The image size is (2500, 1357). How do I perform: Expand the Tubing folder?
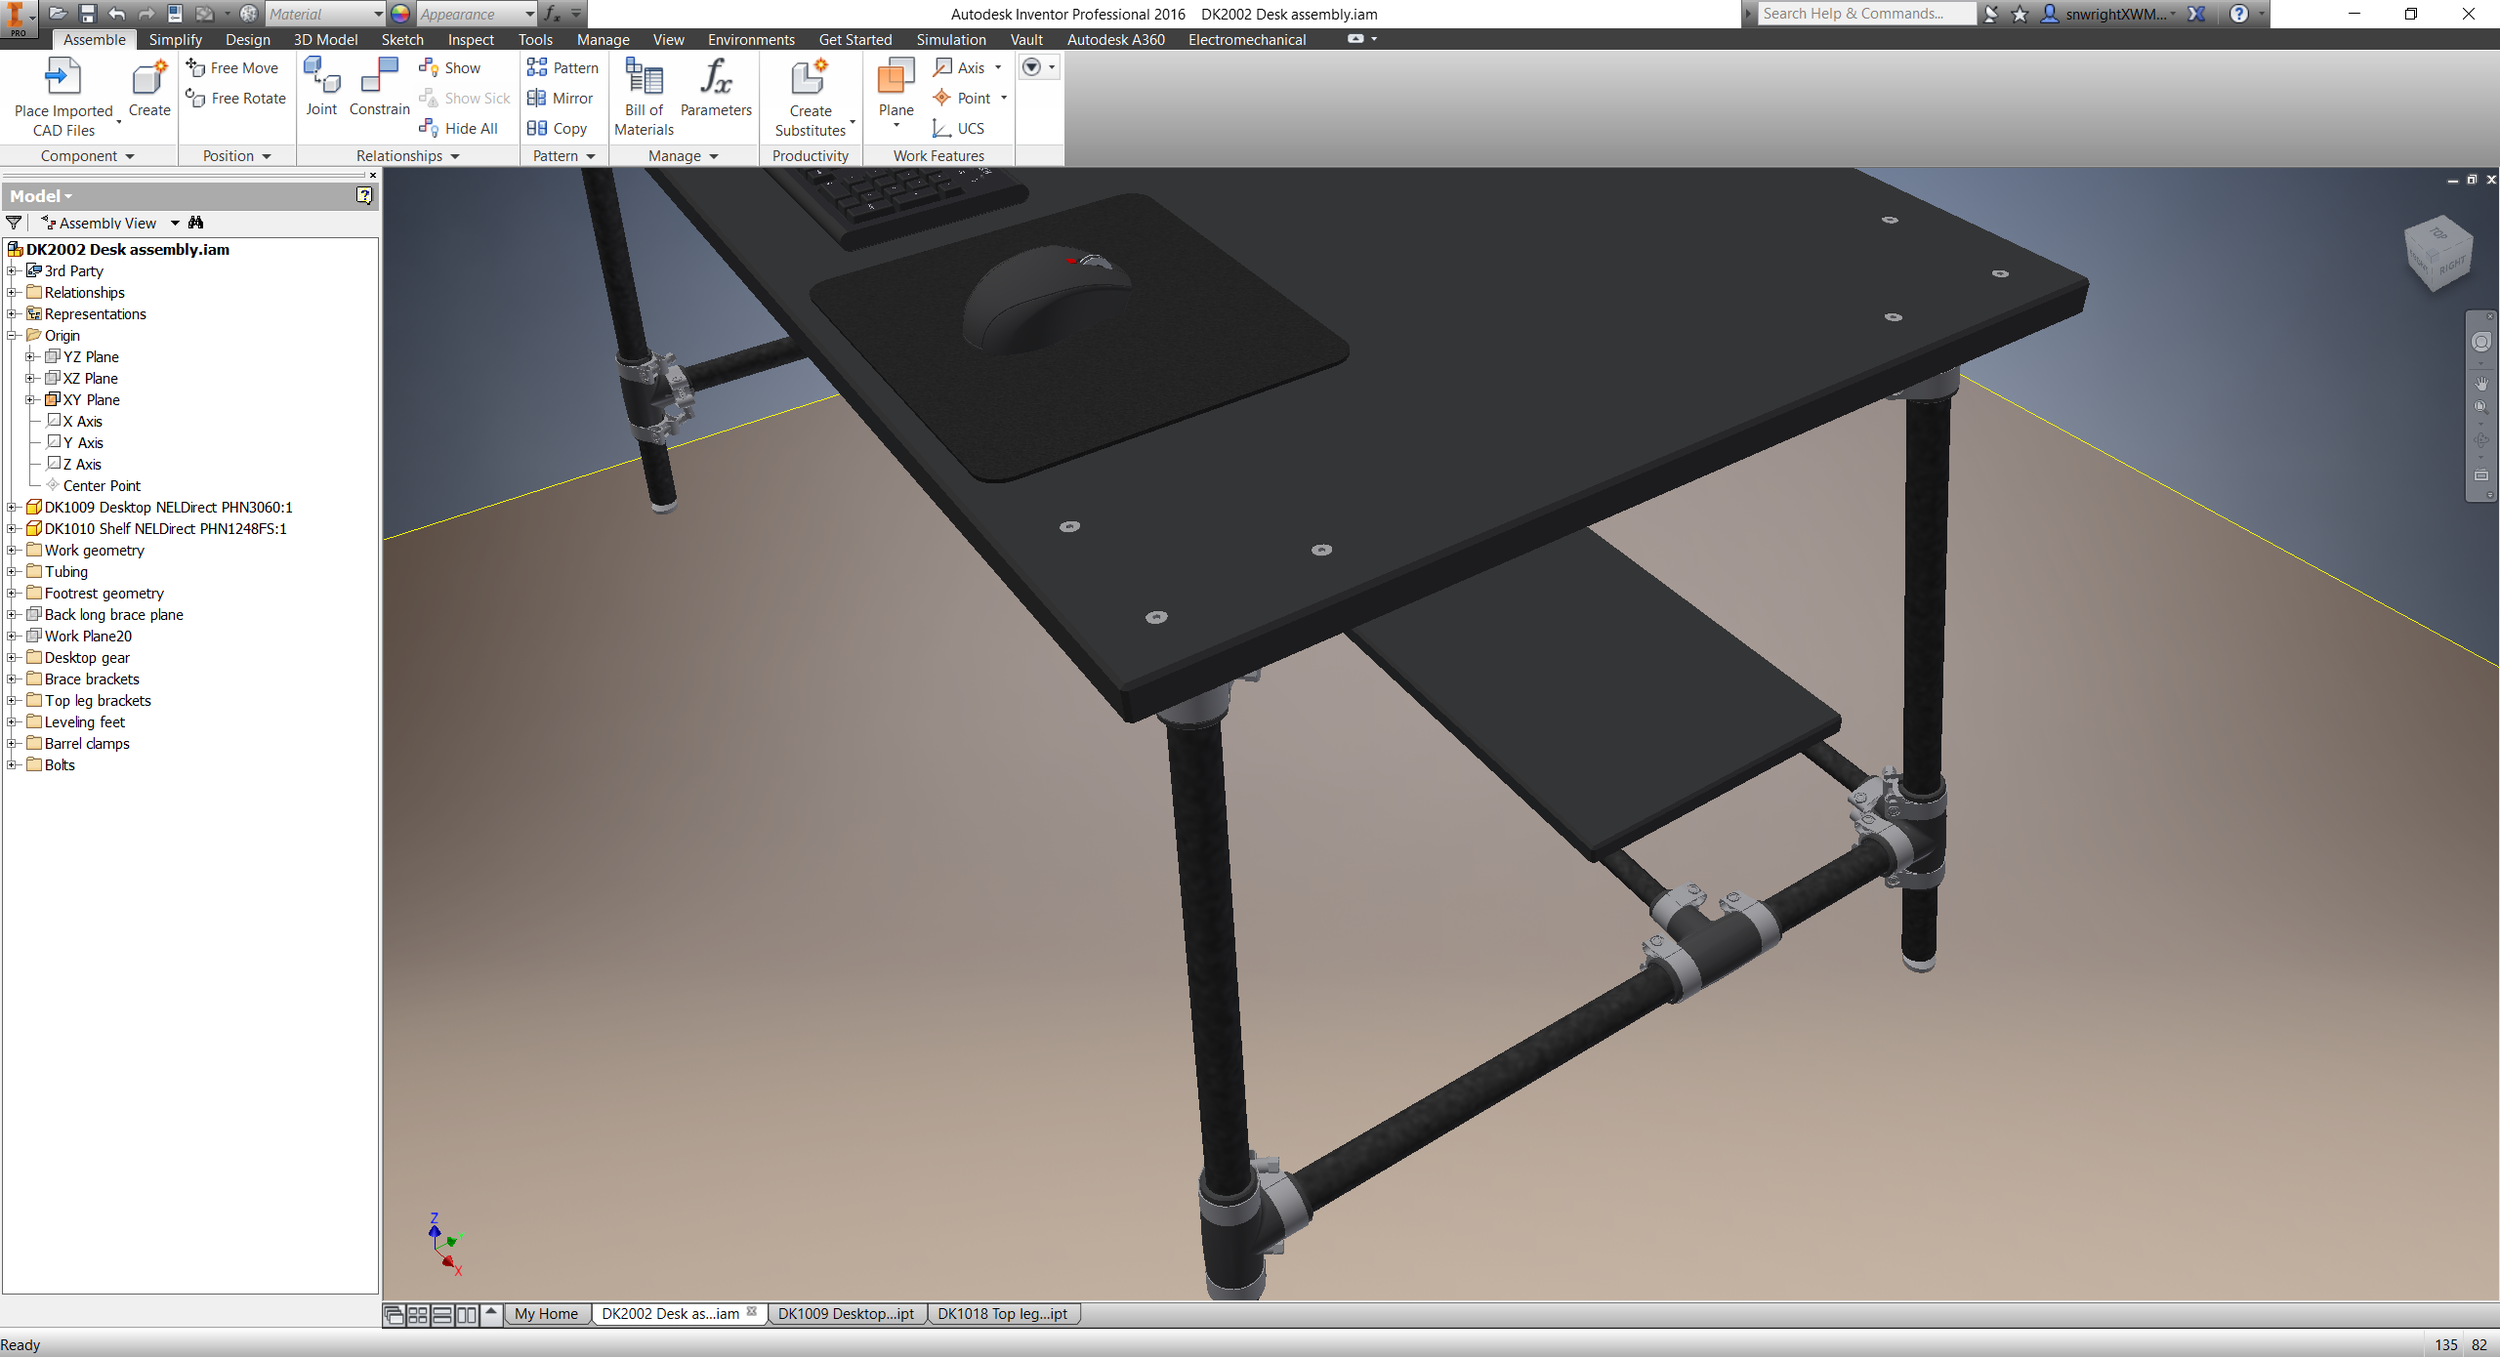point(12,572)
